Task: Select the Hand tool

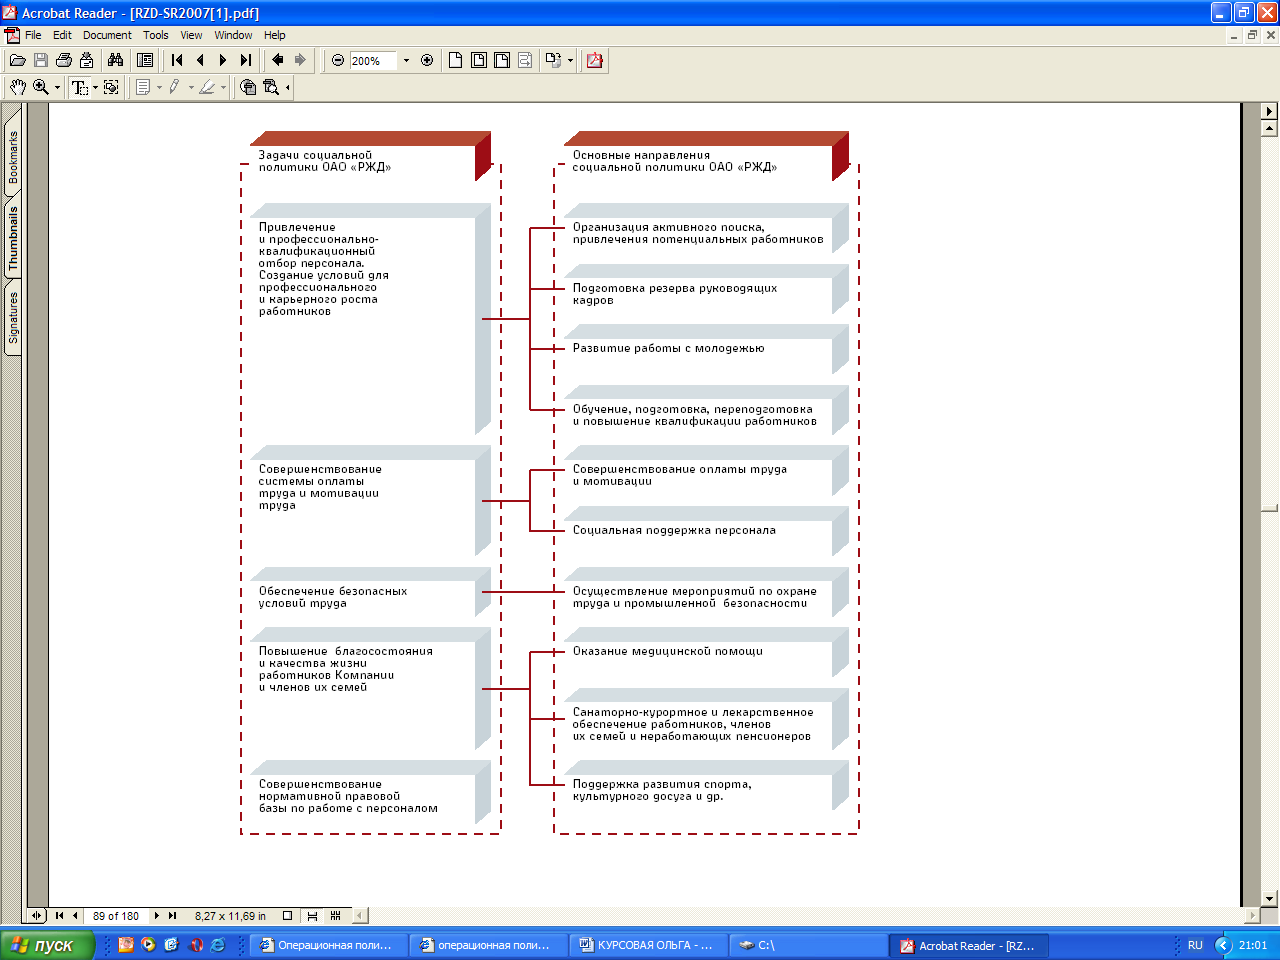Action: pyautogui.click(x=17, y=88)
